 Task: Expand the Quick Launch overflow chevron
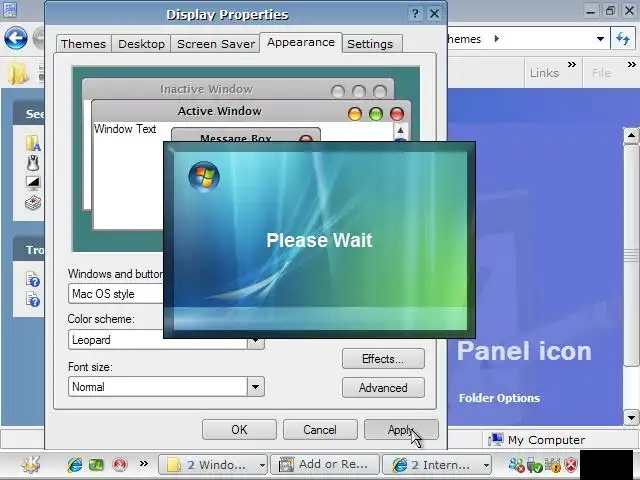click(x=144, y=463)
